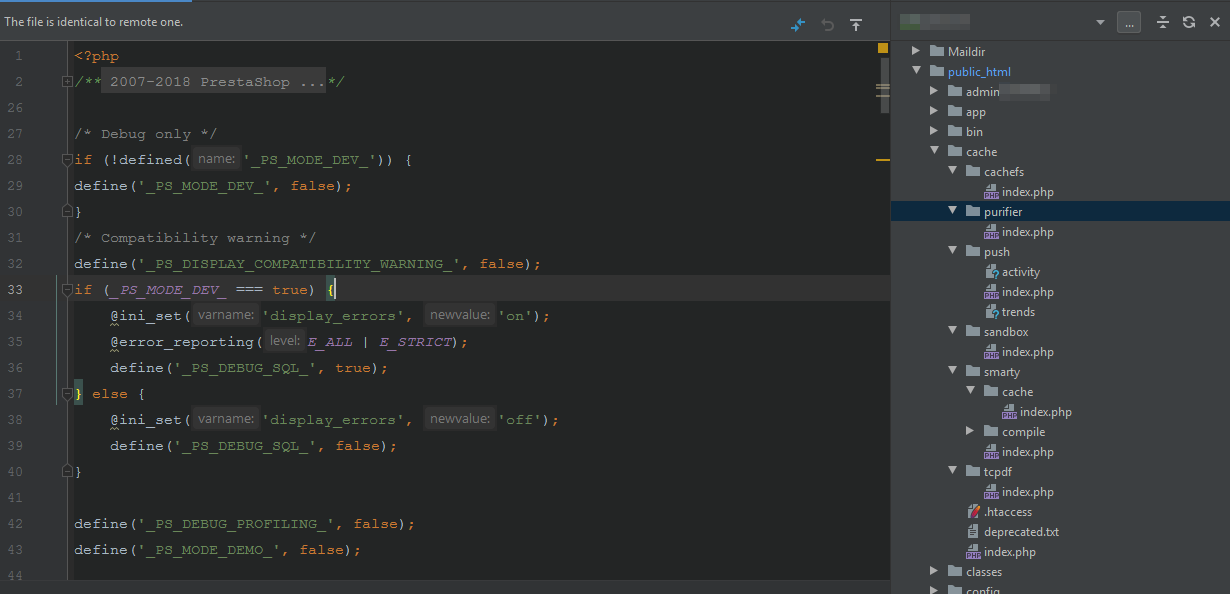This screenshot has width=1230, height=594.
Task: Expand the classes folder
Action: [x=933, y=572]
